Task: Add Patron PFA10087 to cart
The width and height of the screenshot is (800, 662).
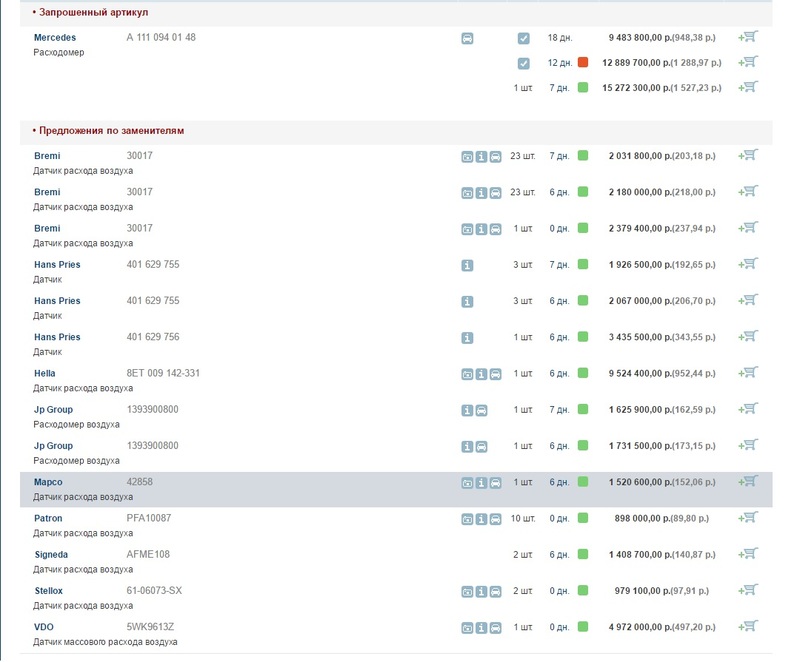Action: click(747, 519)
